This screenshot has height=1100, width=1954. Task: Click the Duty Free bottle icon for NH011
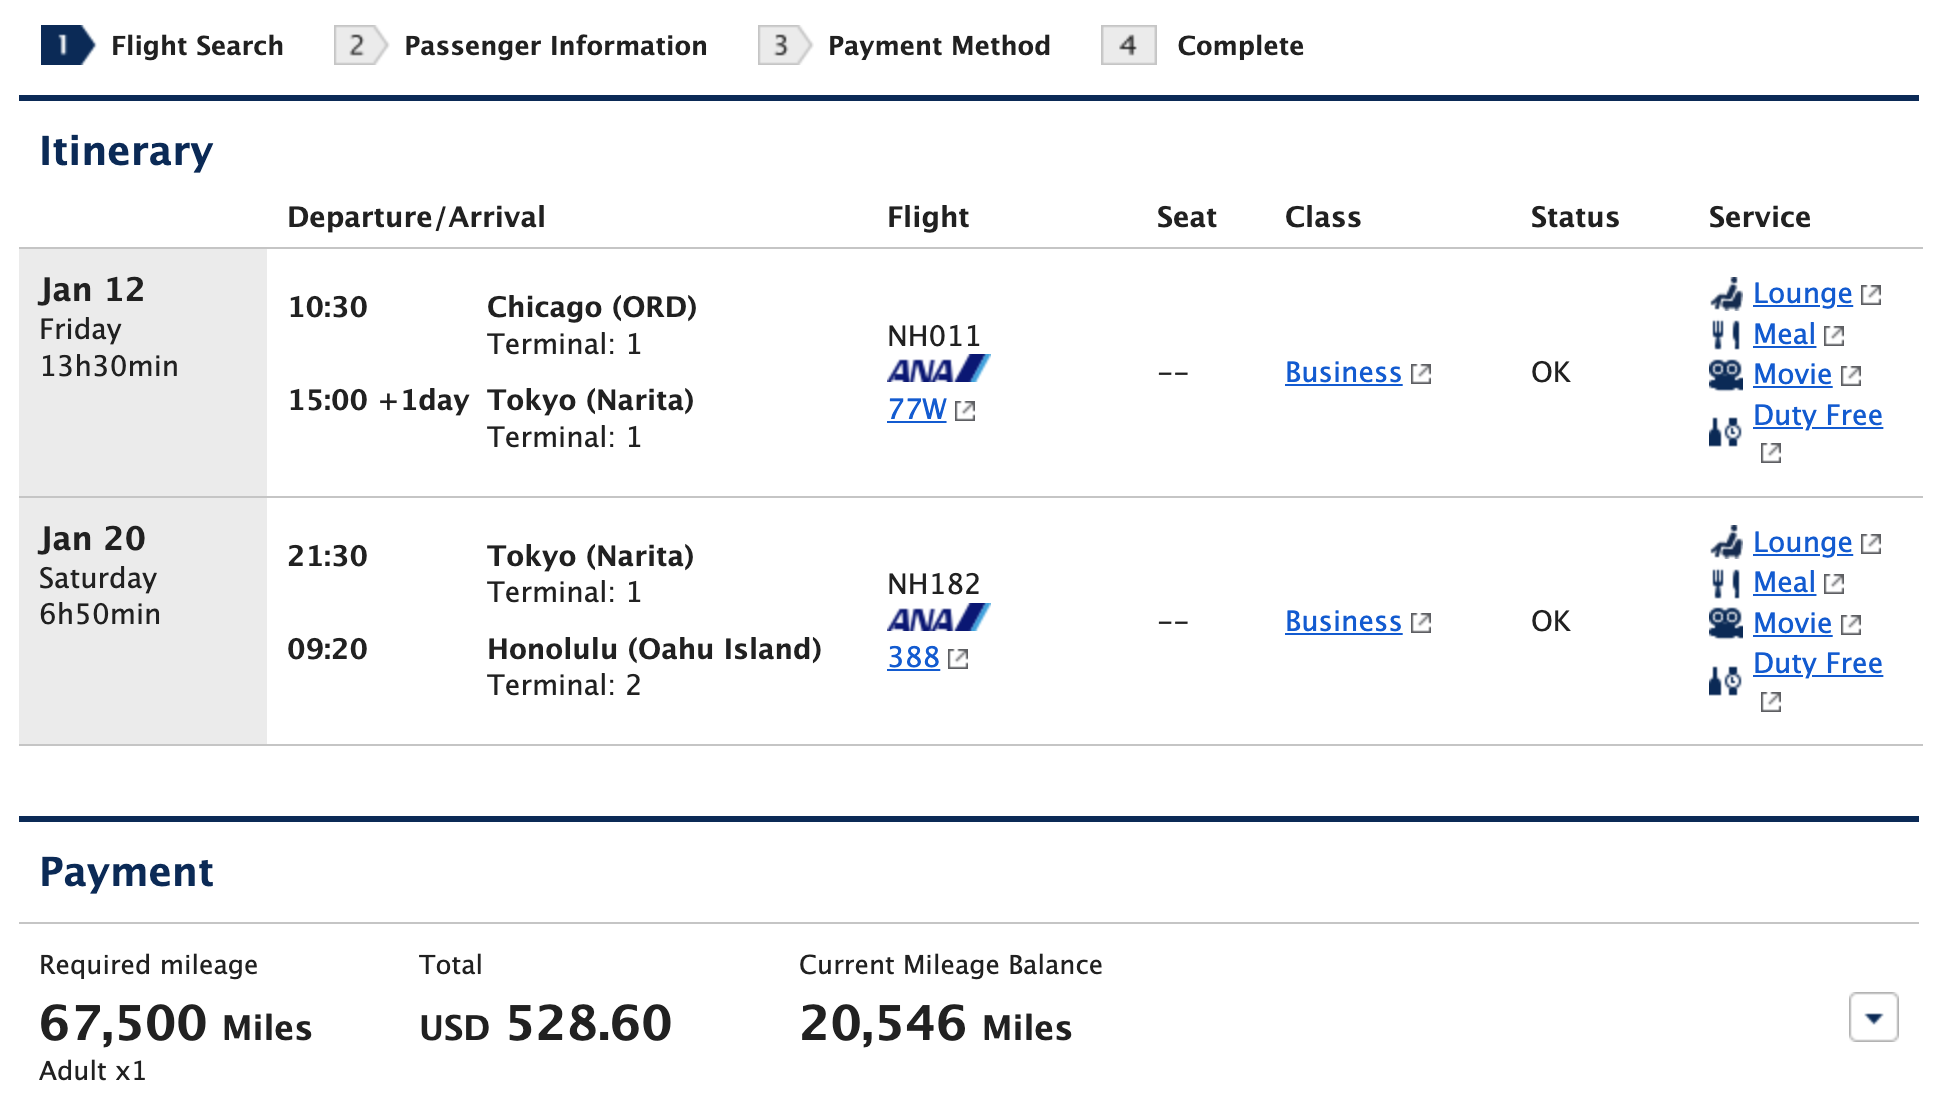tap(1726, 432)
